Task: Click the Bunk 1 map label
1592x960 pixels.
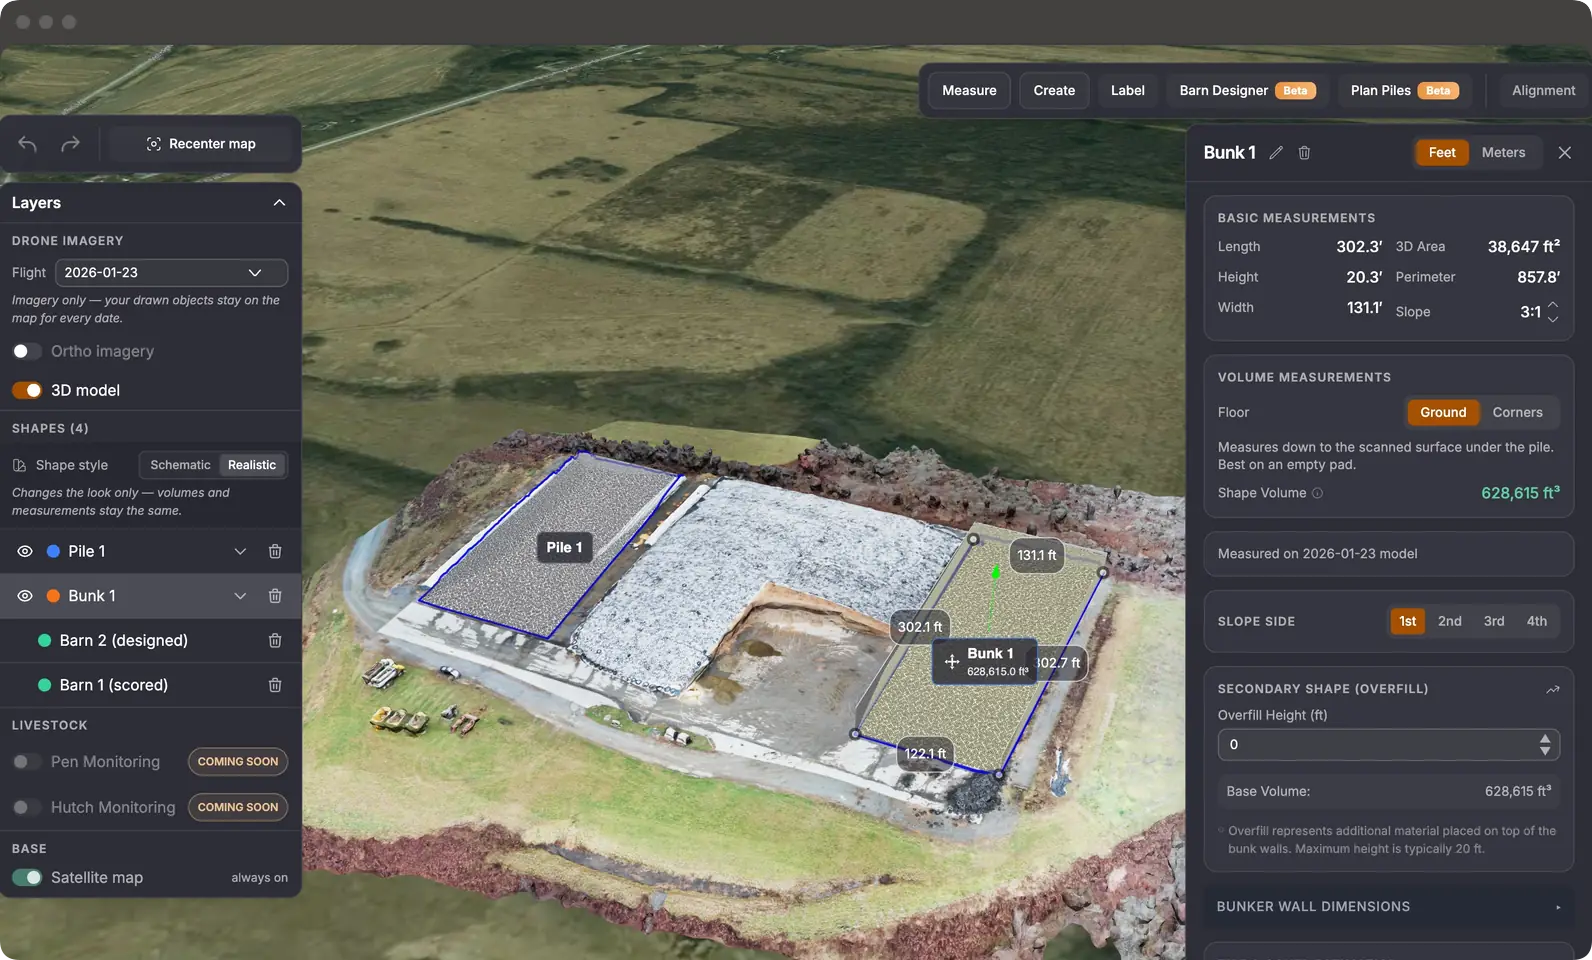Action: pyautogui.click(x=985, y=662)
